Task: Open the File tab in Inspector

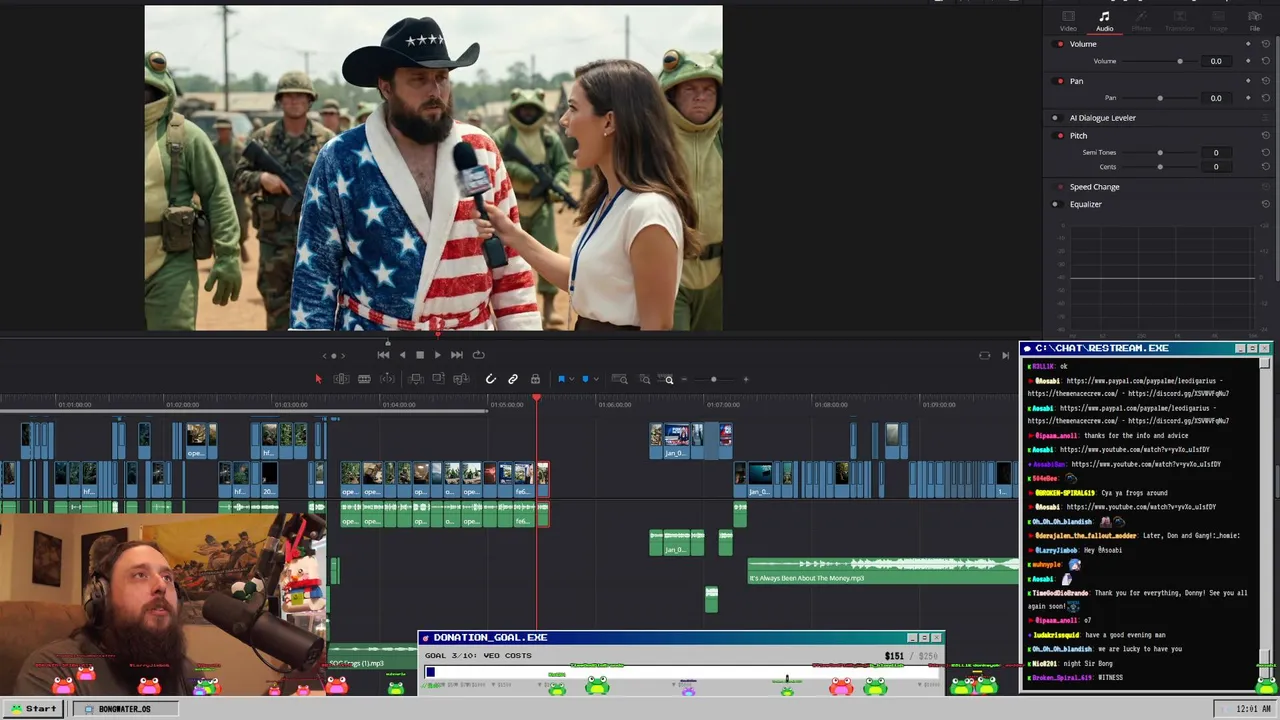Action: 1255,21
